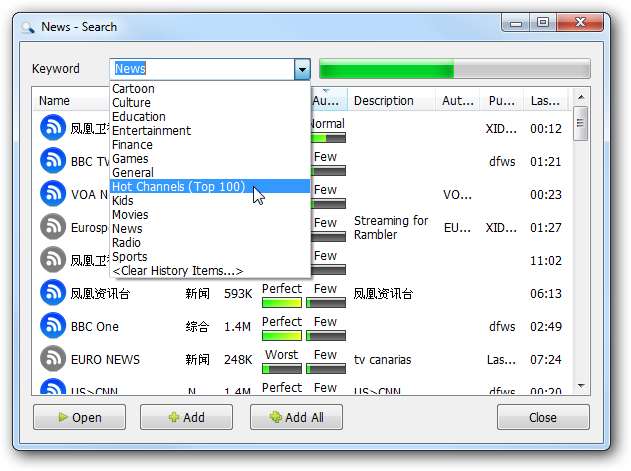Click the Streaming for Rambler description
This screenshot has width=631, height=471.
(391, 227)
